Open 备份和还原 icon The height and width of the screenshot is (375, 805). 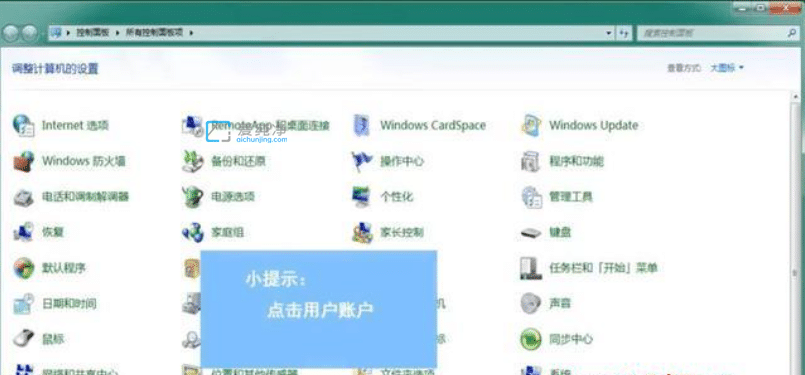tap(193, 161)
